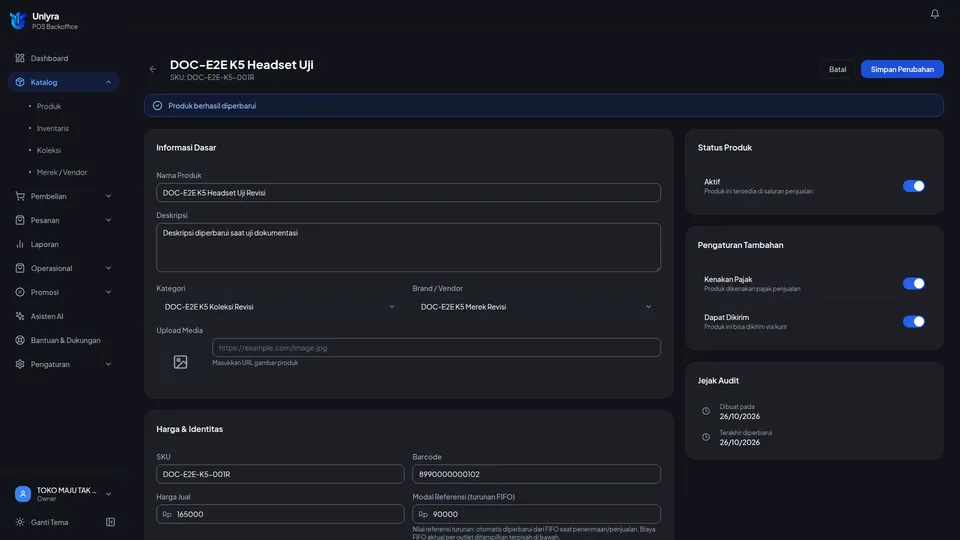This screenshot has width=960, height=540.
Task: Expand the Pengaturan menu chevron
Action: point(108,364)
